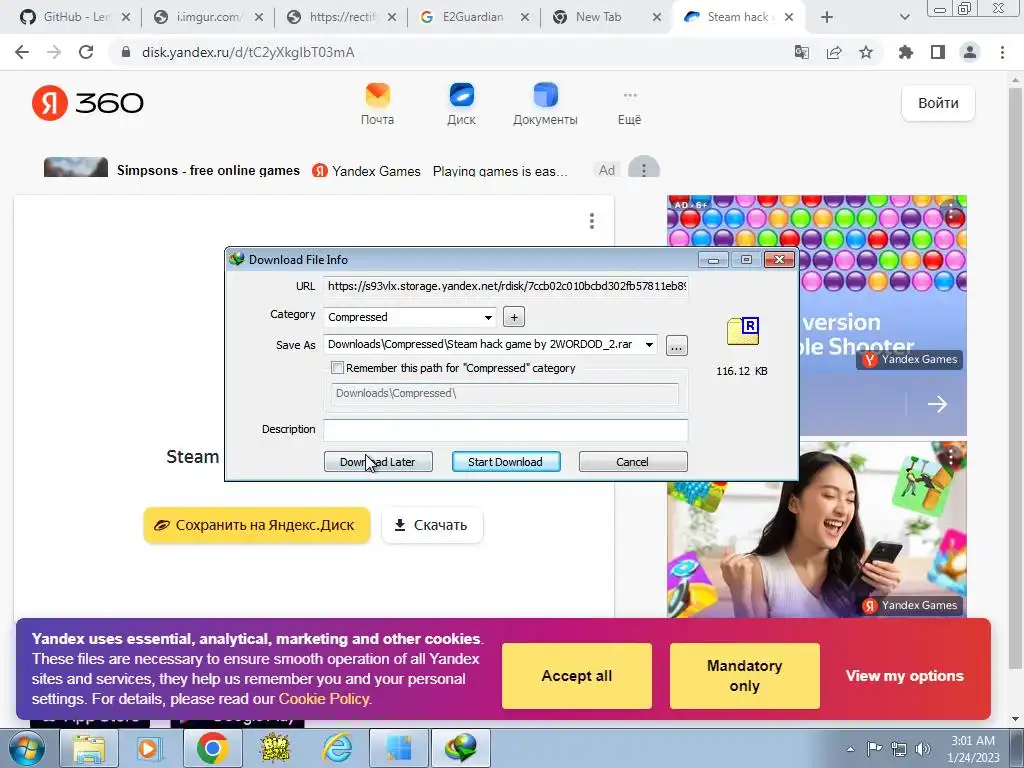Cancel the Download File Info dialog
Viewport: 1024px width, 768px height.
(633, 462)
